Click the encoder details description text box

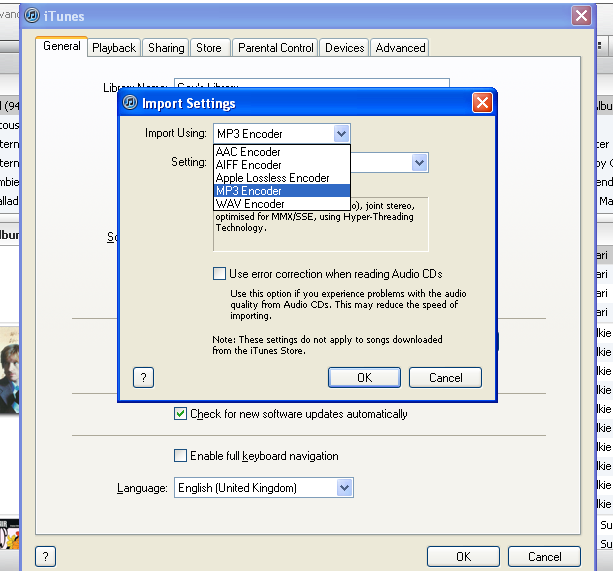pos(321,224)
